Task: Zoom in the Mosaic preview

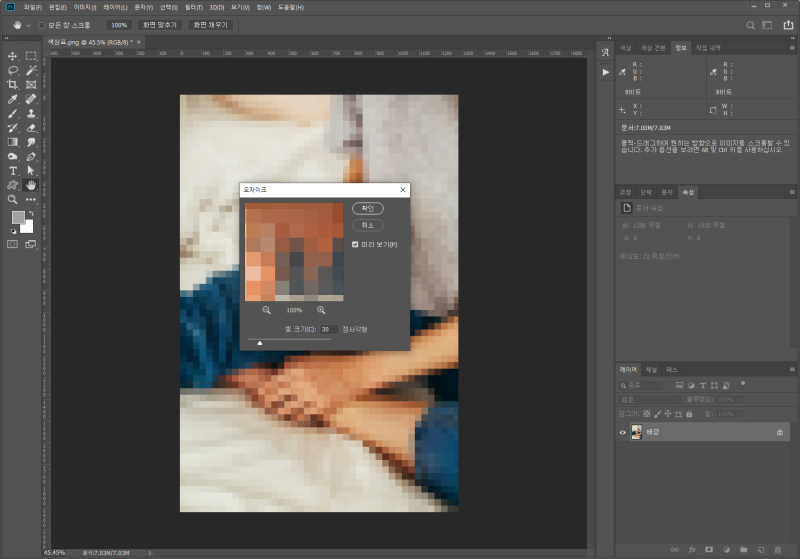Action: pyautogui.click(x=321, y=310)
